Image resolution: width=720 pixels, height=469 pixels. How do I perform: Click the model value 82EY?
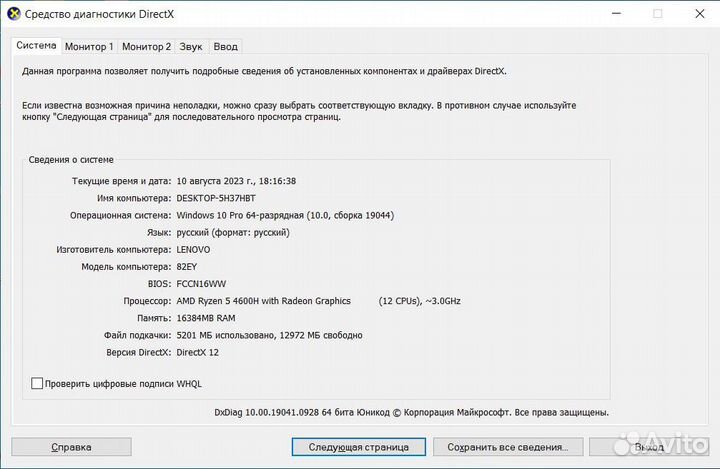click(x=186, y=266)
